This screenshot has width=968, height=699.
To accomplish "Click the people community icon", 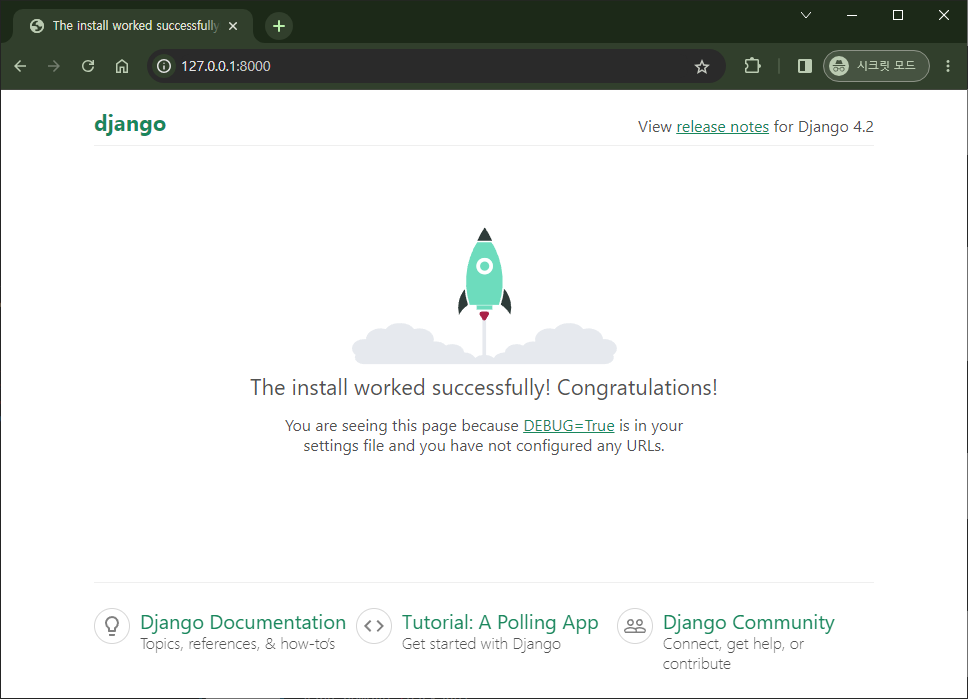I will coord(635,626).
